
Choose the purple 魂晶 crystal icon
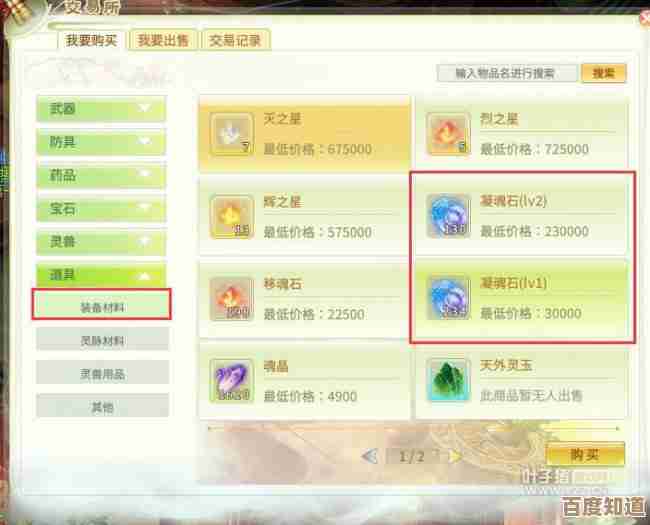[x=232, y=381]
